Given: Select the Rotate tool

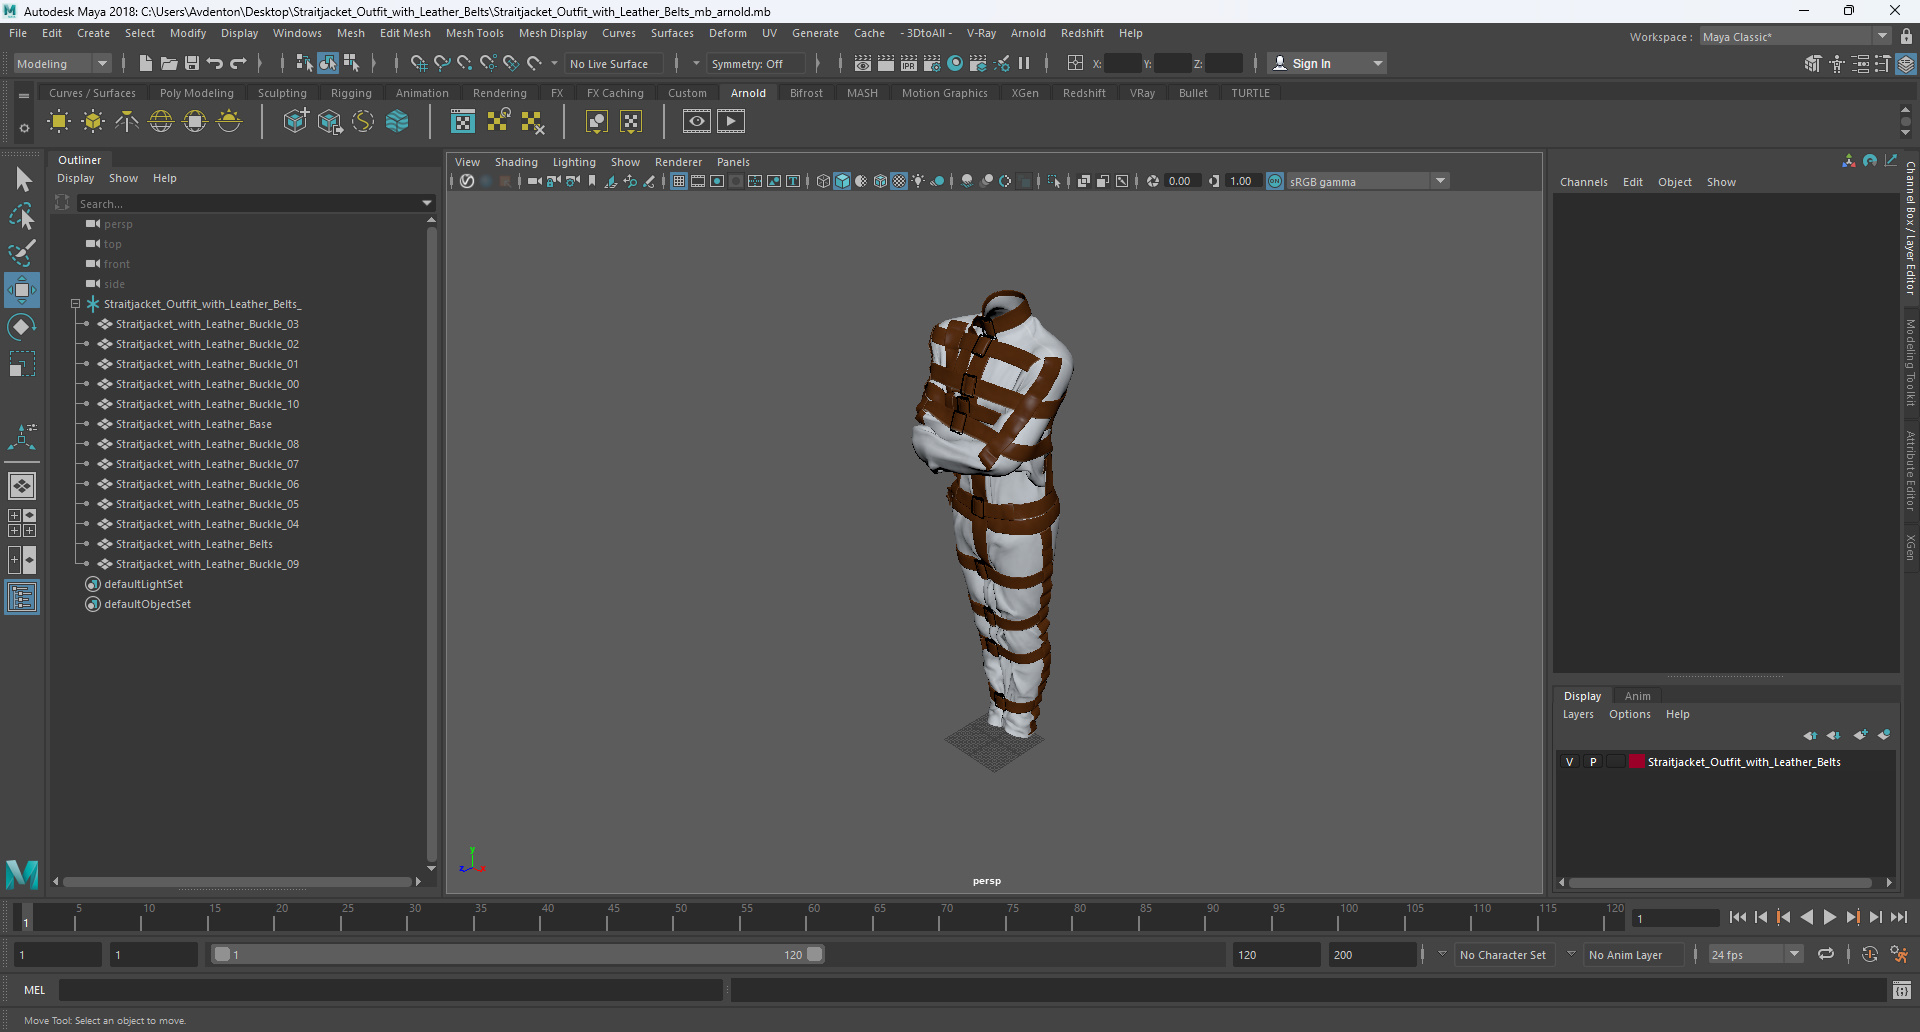Looking at the screenshot, I should point(22,327).
